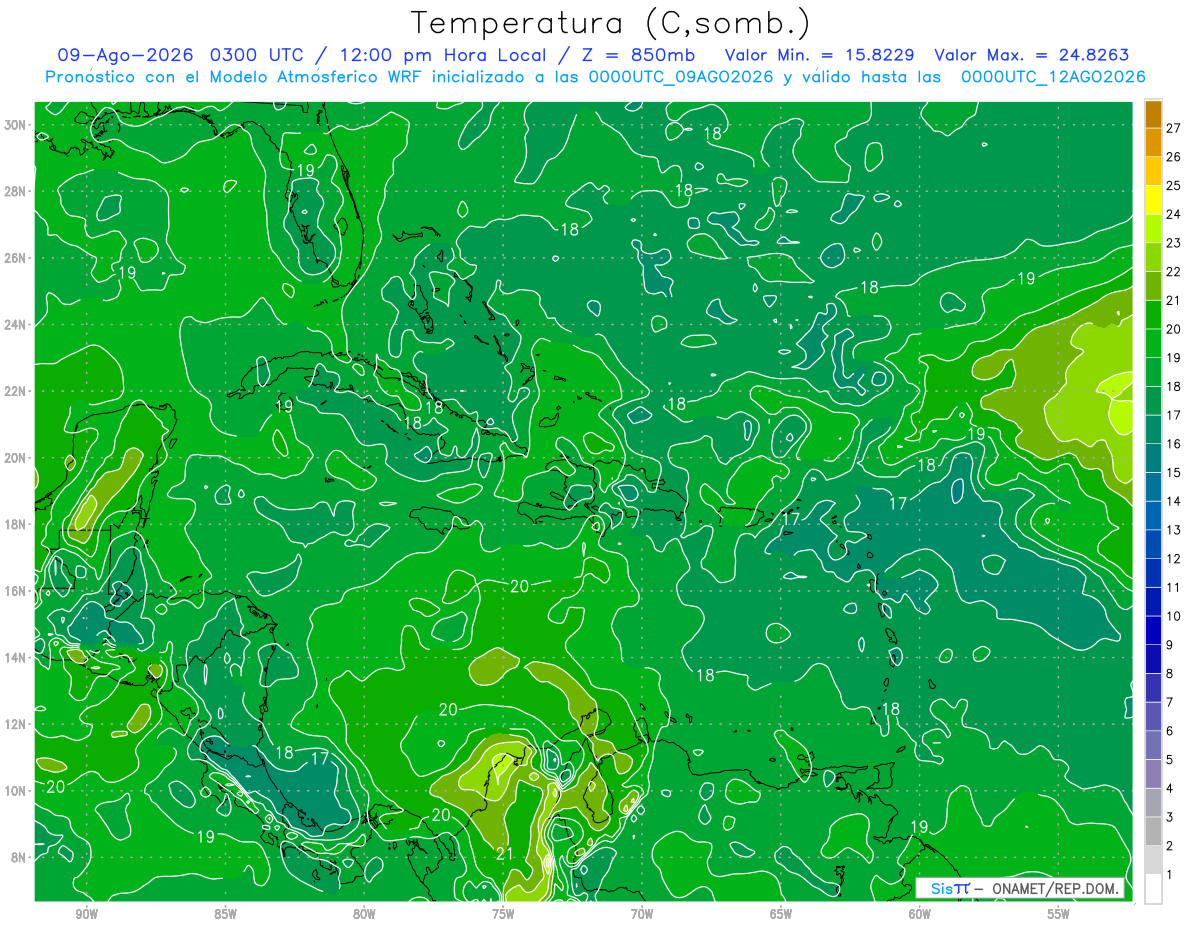Click the 10N latitude axis label

coord(14,790)
